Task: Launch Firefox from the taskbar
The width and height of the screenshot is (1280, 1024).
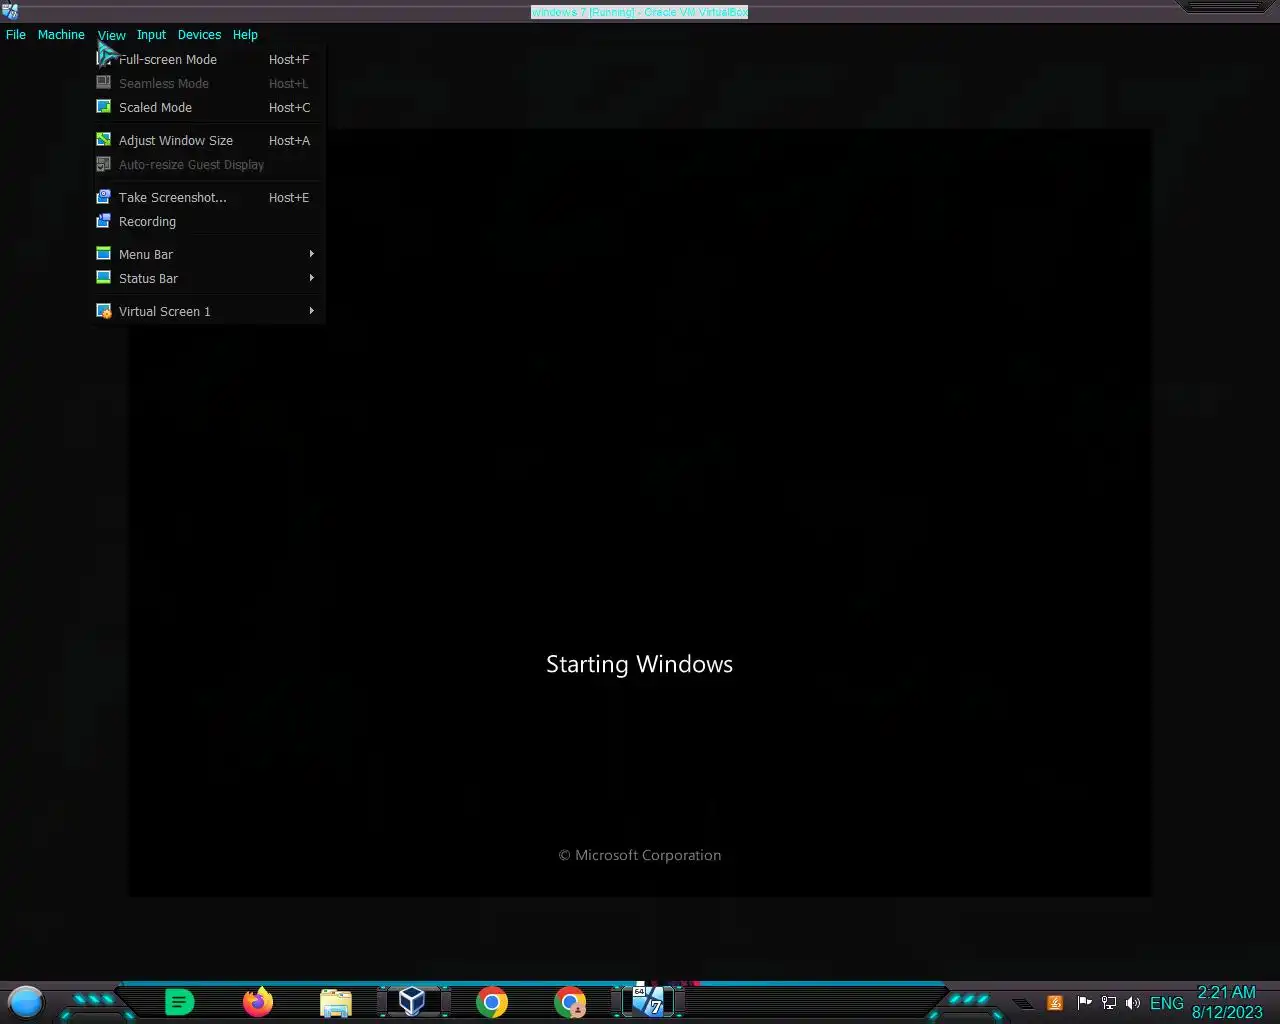Action: pyautogui.click(x=258, y=1002)
